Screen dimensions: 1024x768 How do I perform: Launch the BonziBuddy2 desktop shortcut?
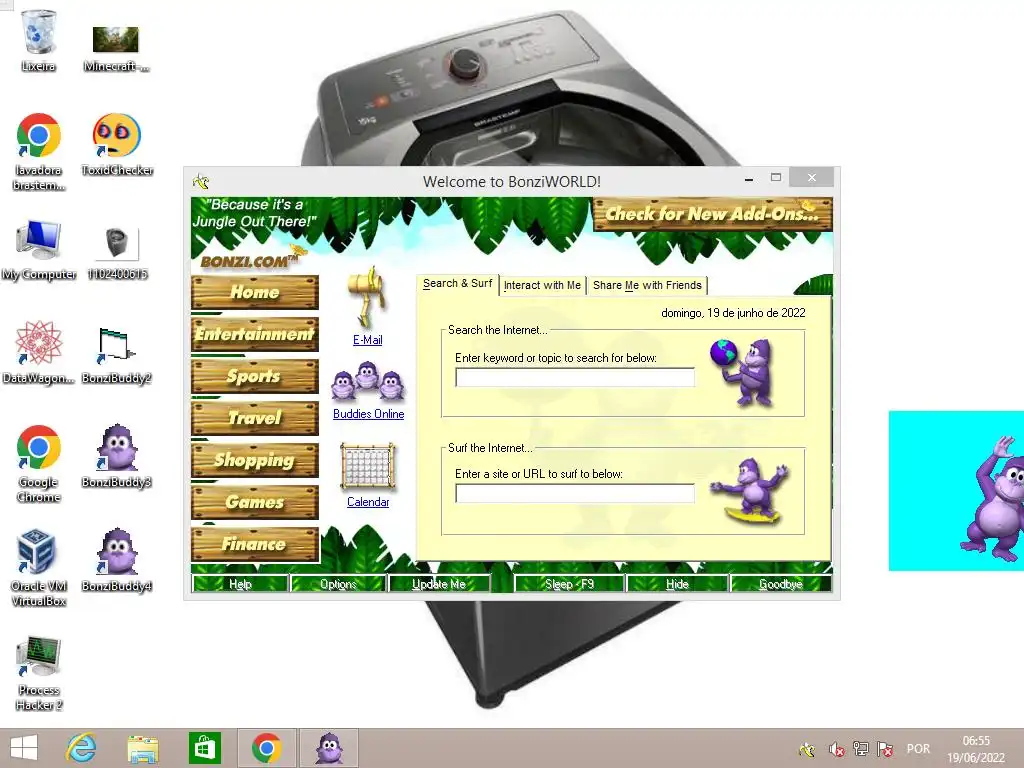(x=116, y=344)
